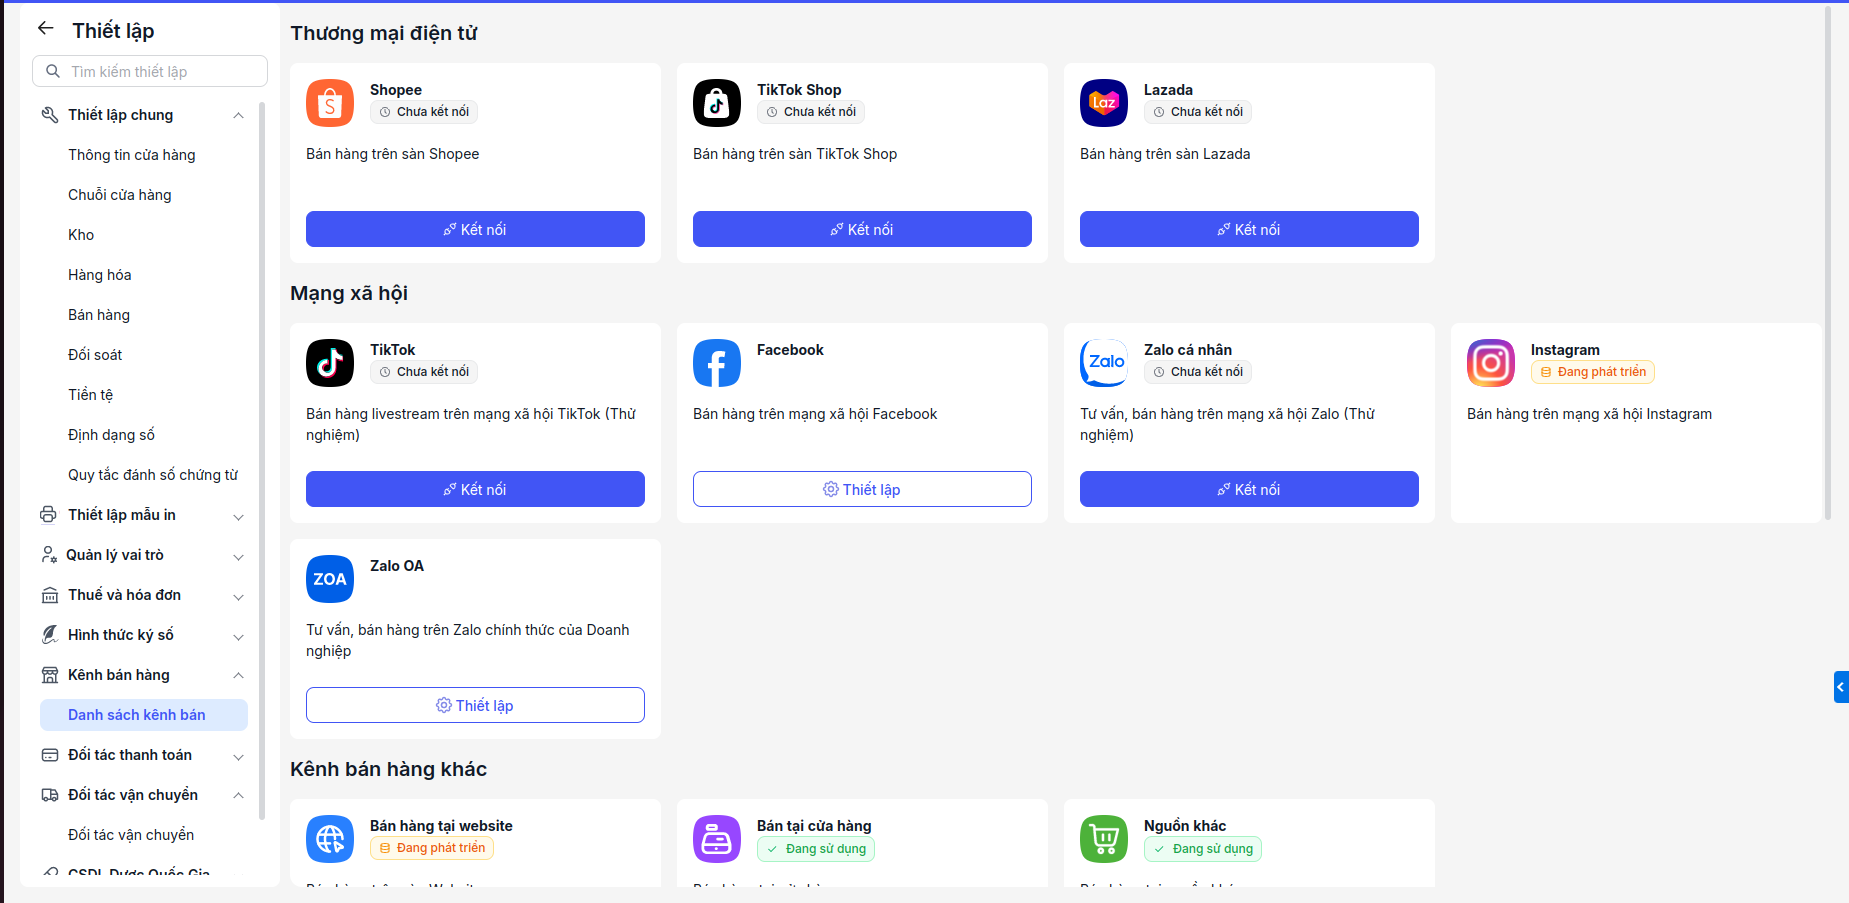
Task: Open the blue side panel arrow tab
Action: point(1841,687)
